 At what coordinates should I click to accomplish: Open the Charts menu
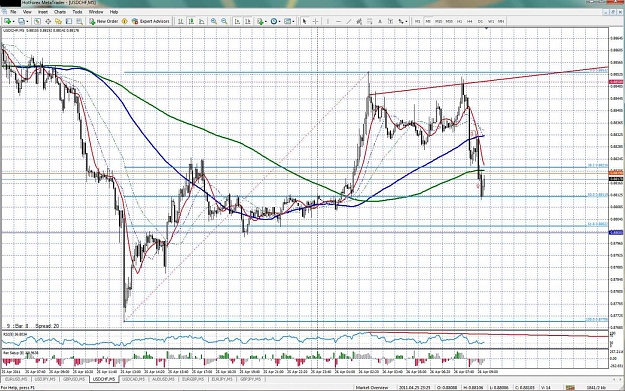click(60, 12)
